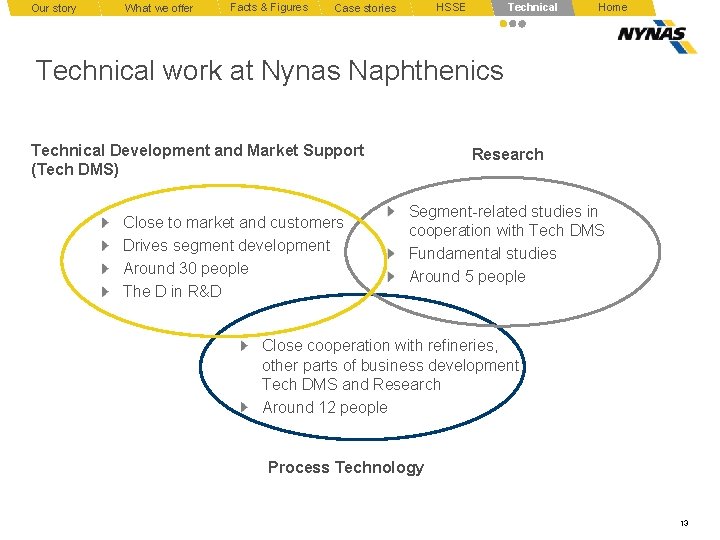The height and width of the screenshot is (540, 720).
Task: Click 'cooperation with Tech DMS' text line
Action: coord(506,231)
